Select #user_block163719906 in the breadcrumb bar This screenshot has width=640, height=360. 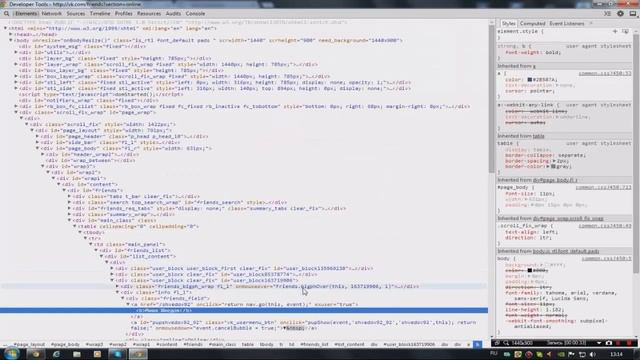(409, 344)
